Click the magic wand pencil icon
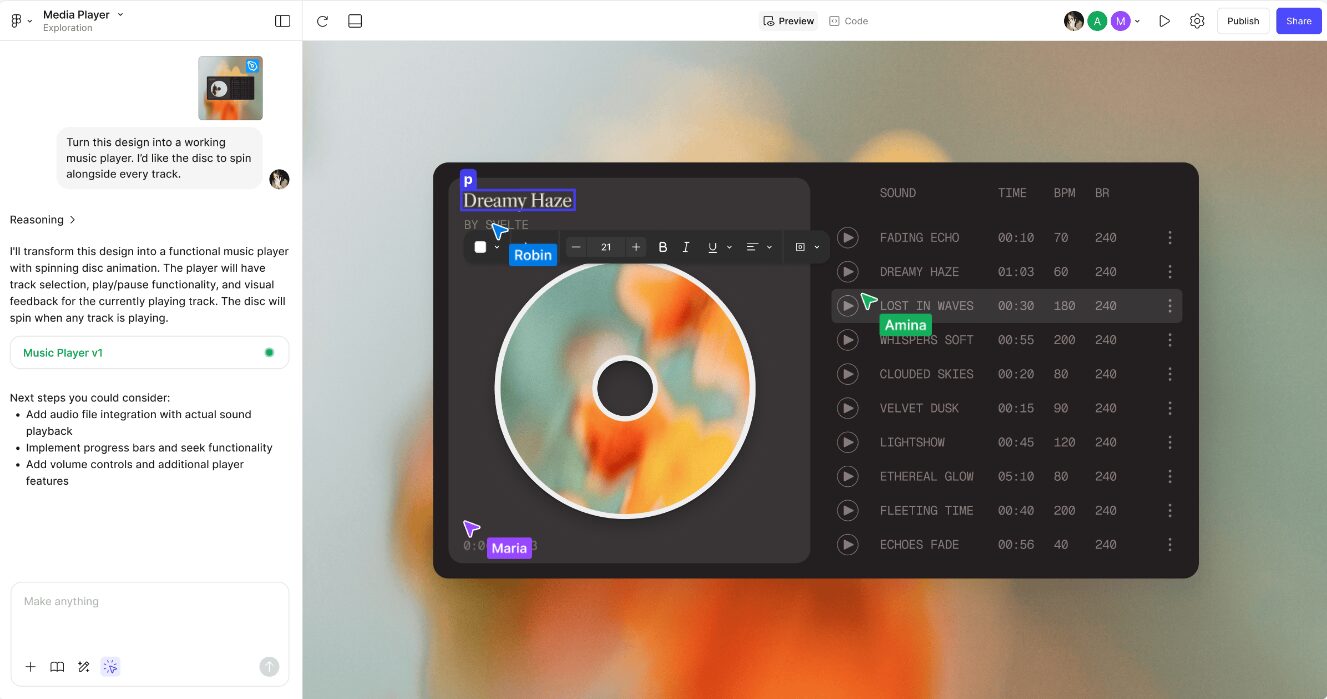Image resolution: width=1327 pixels, height=699 pixels. pyautogui.click(x=84, y=667)
